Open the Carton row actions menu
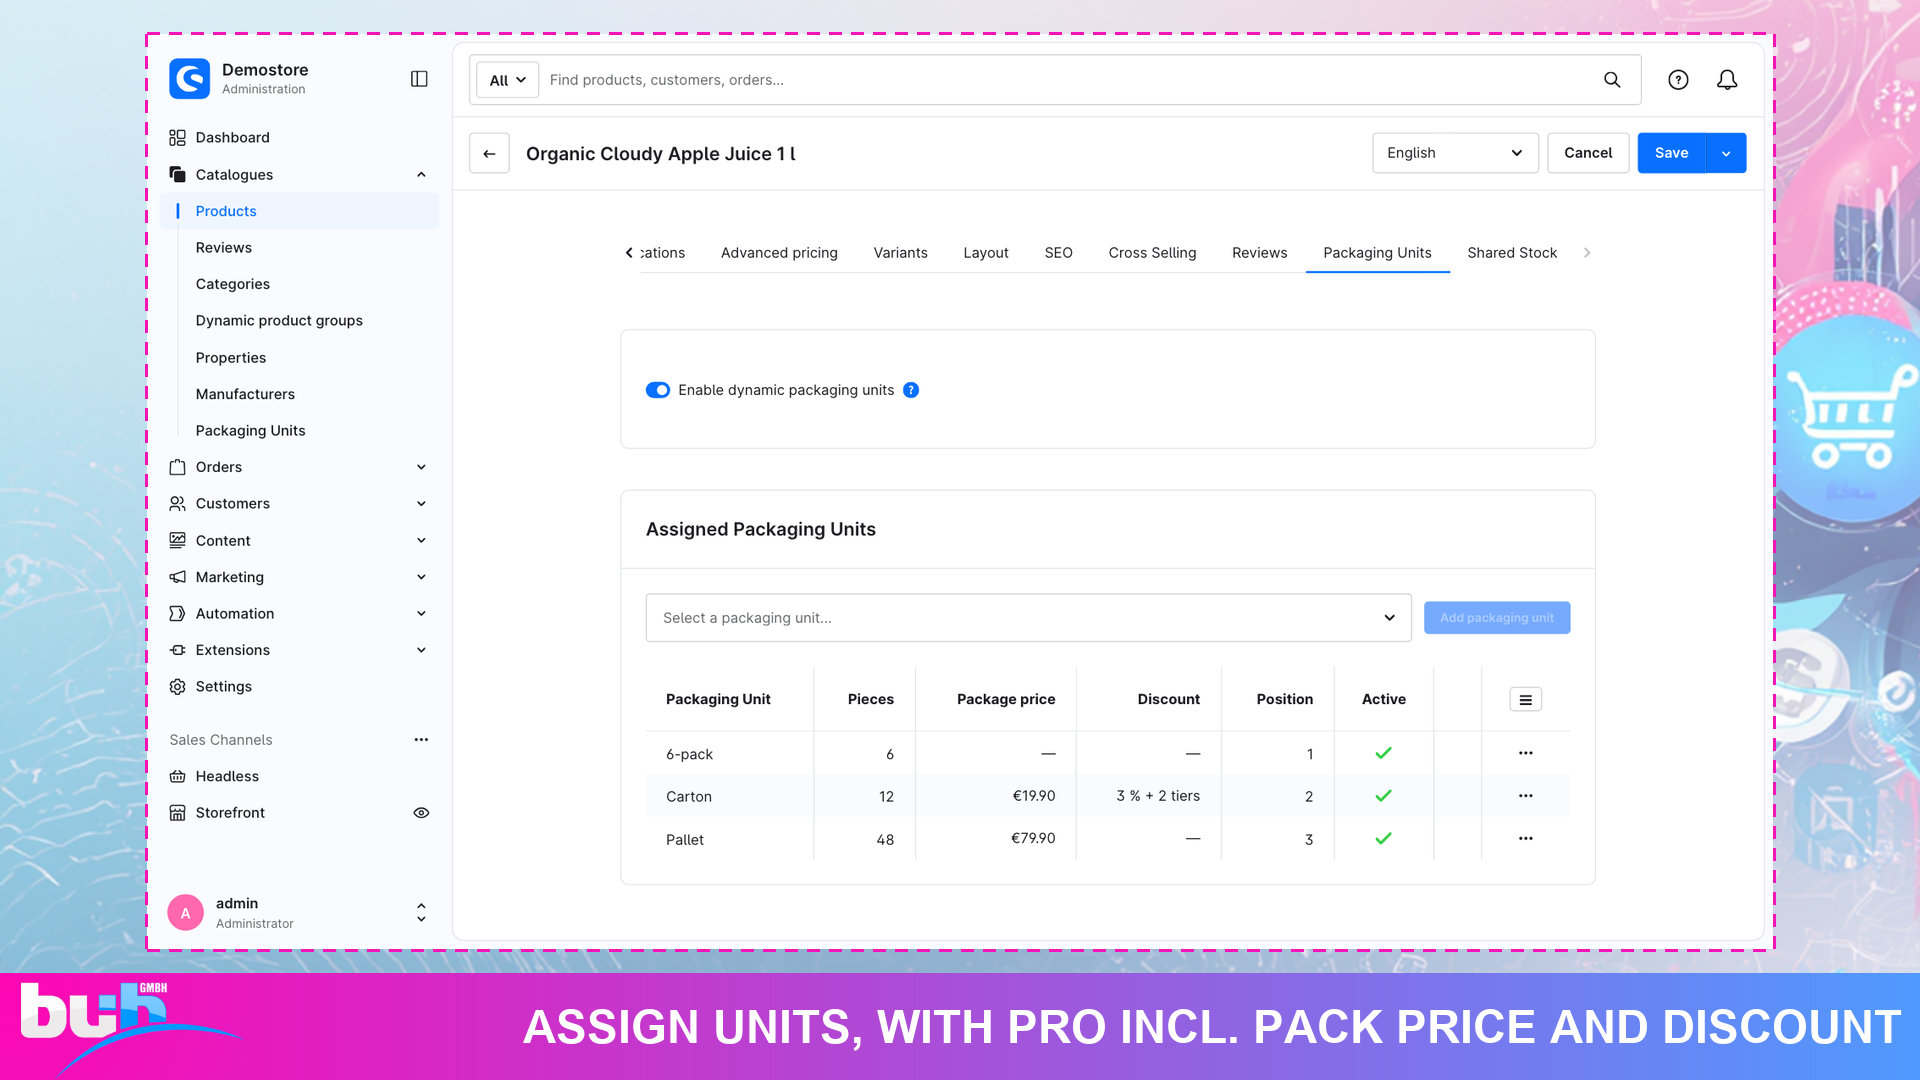1920x1080 pixels. [1525, 796]
